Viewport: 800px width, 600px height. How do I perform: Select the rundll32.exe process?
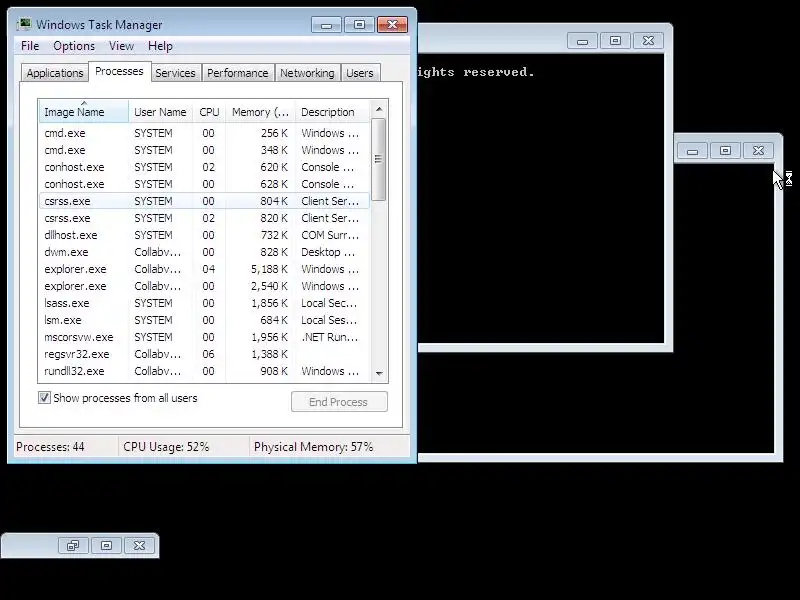[x=204, y=371]
